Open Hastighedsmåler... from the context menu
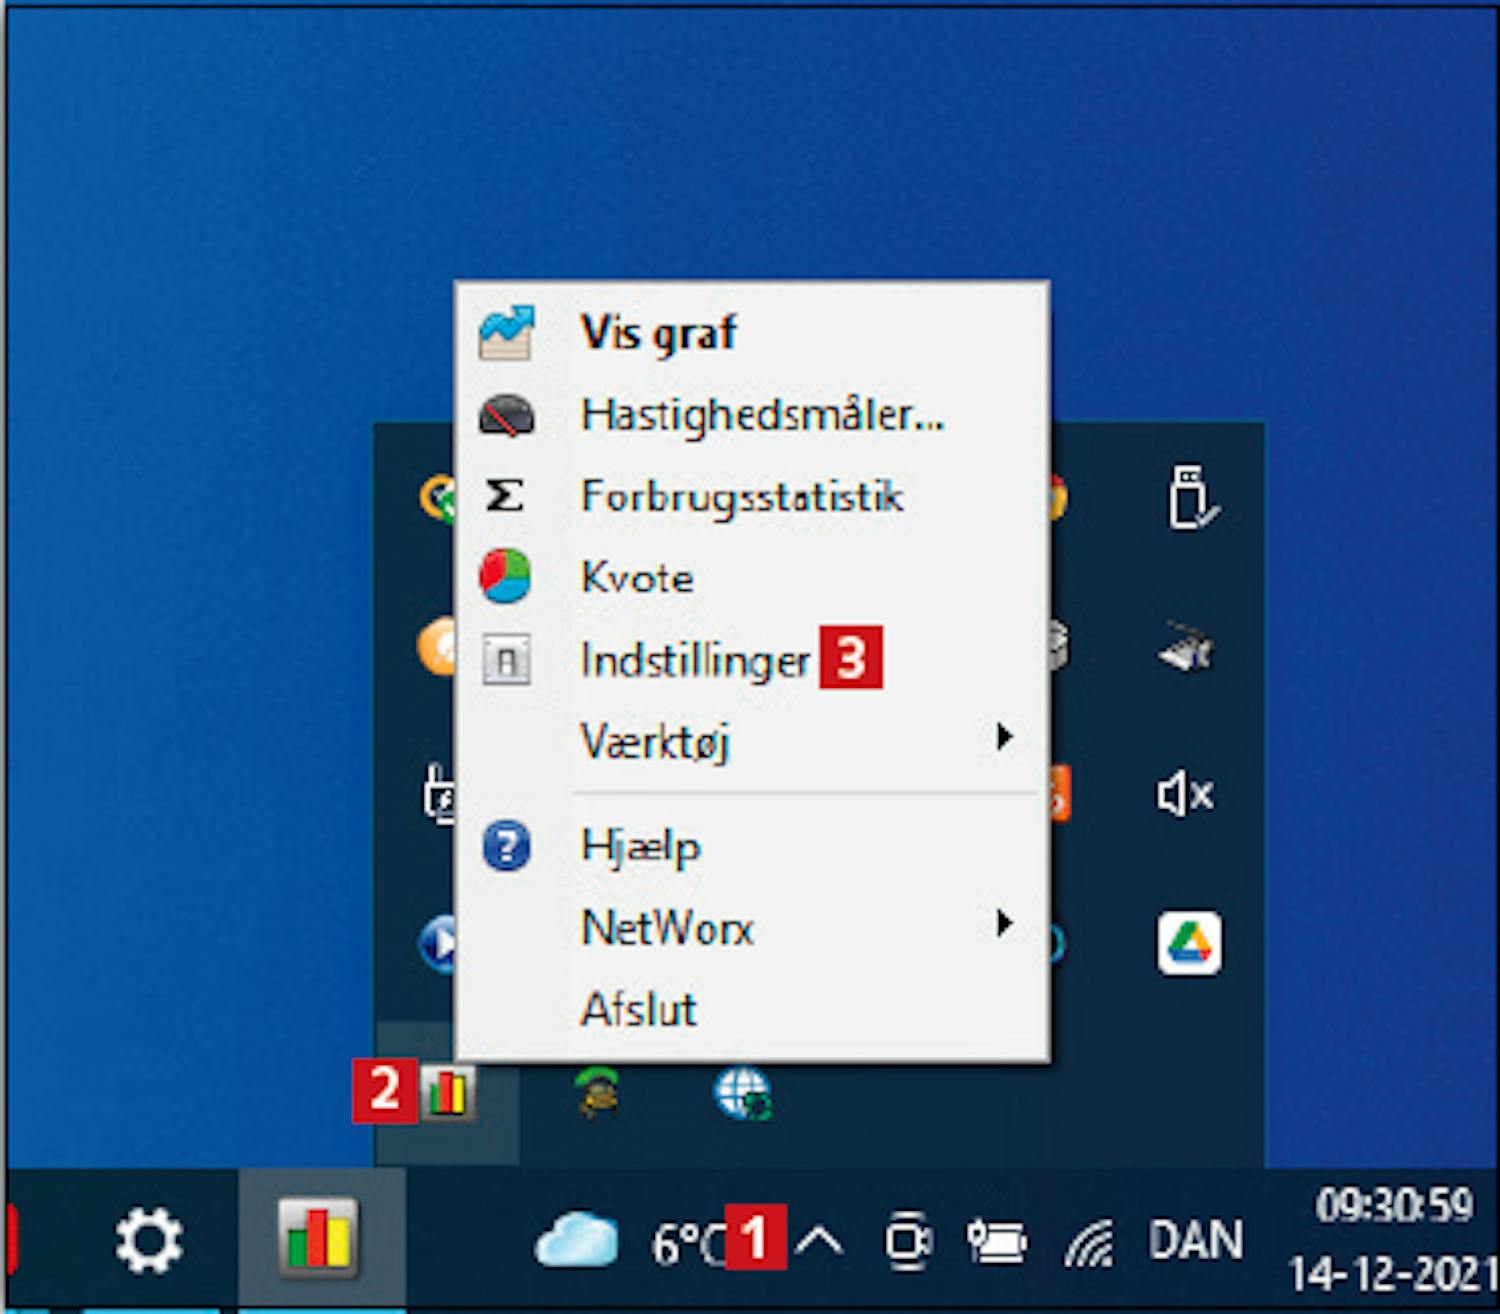The image size is (1500, 1314). pos(751,415)
